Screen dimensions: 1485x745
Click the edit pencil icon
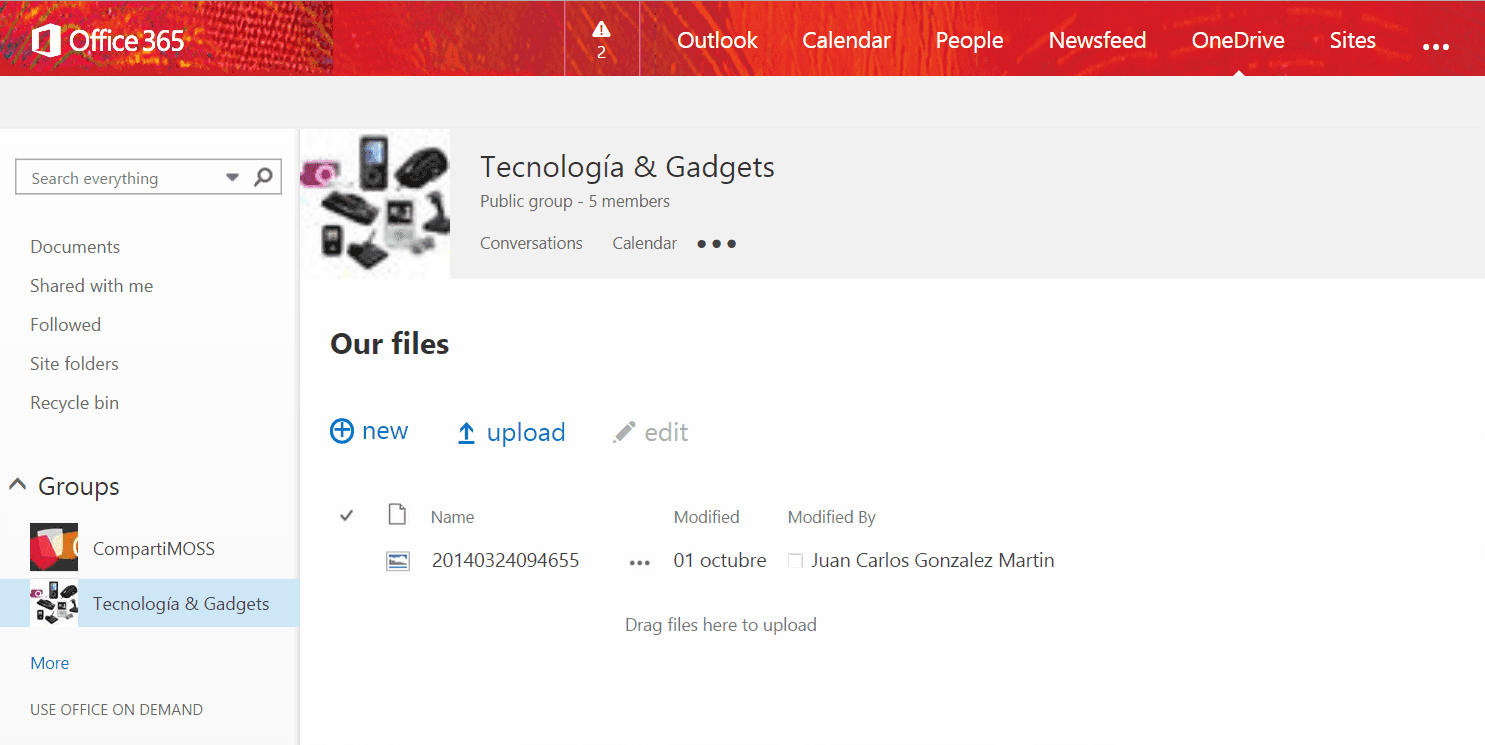(624, 432)
